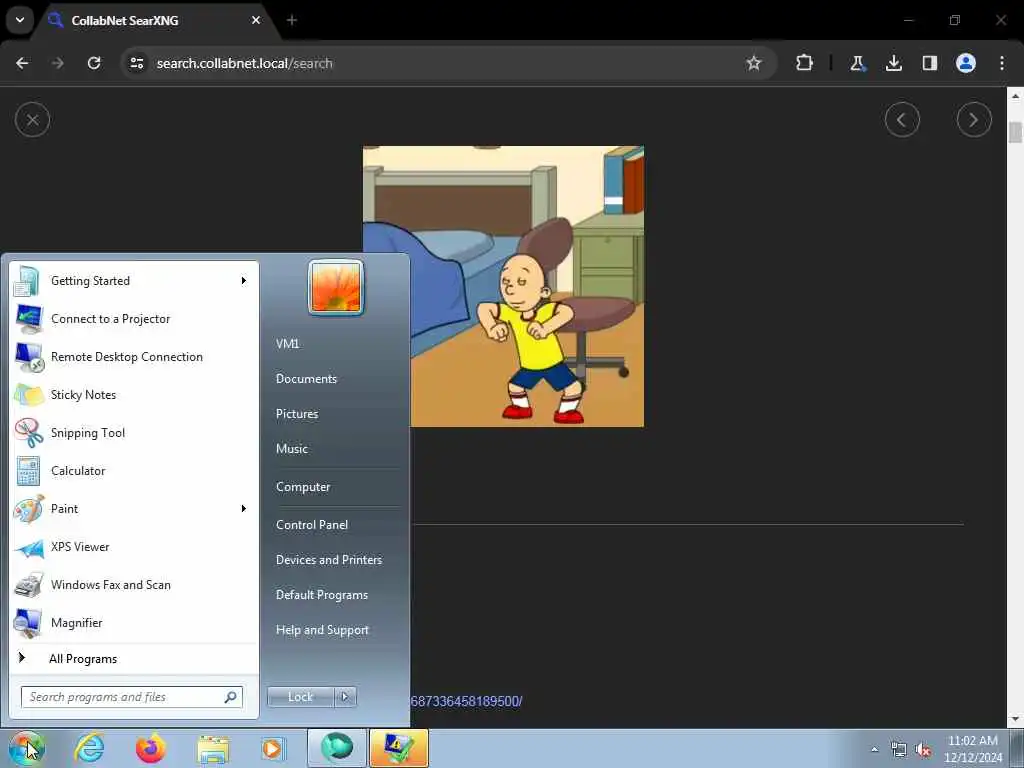Show hidden tray icons arrow
Screen dimensions: 1024x768
coord(874,750)
